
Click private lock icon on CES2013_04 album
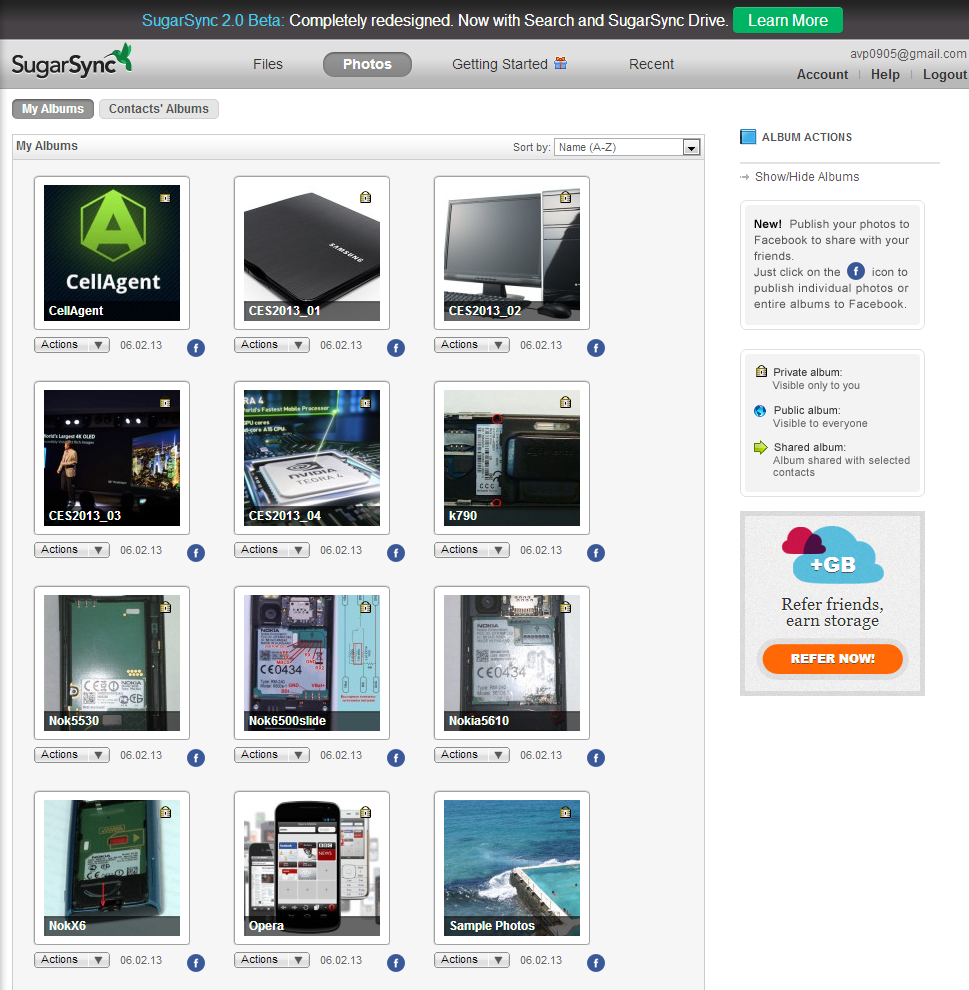pos(366,402)
